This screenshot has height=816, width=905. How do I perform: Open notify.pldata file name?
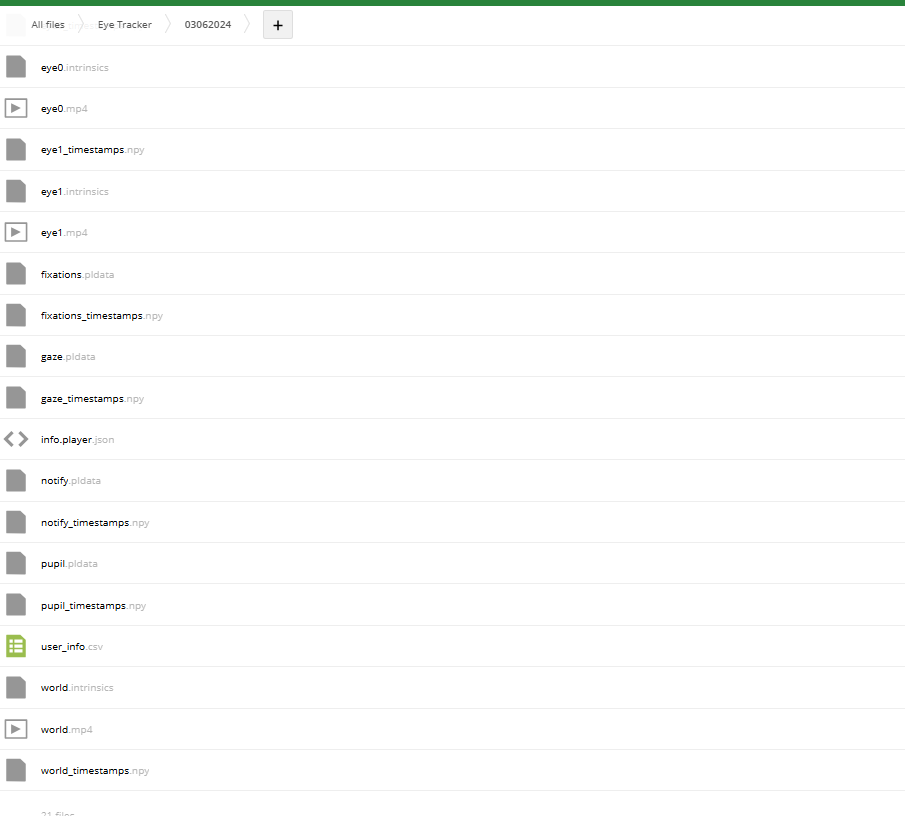[71, 481]
